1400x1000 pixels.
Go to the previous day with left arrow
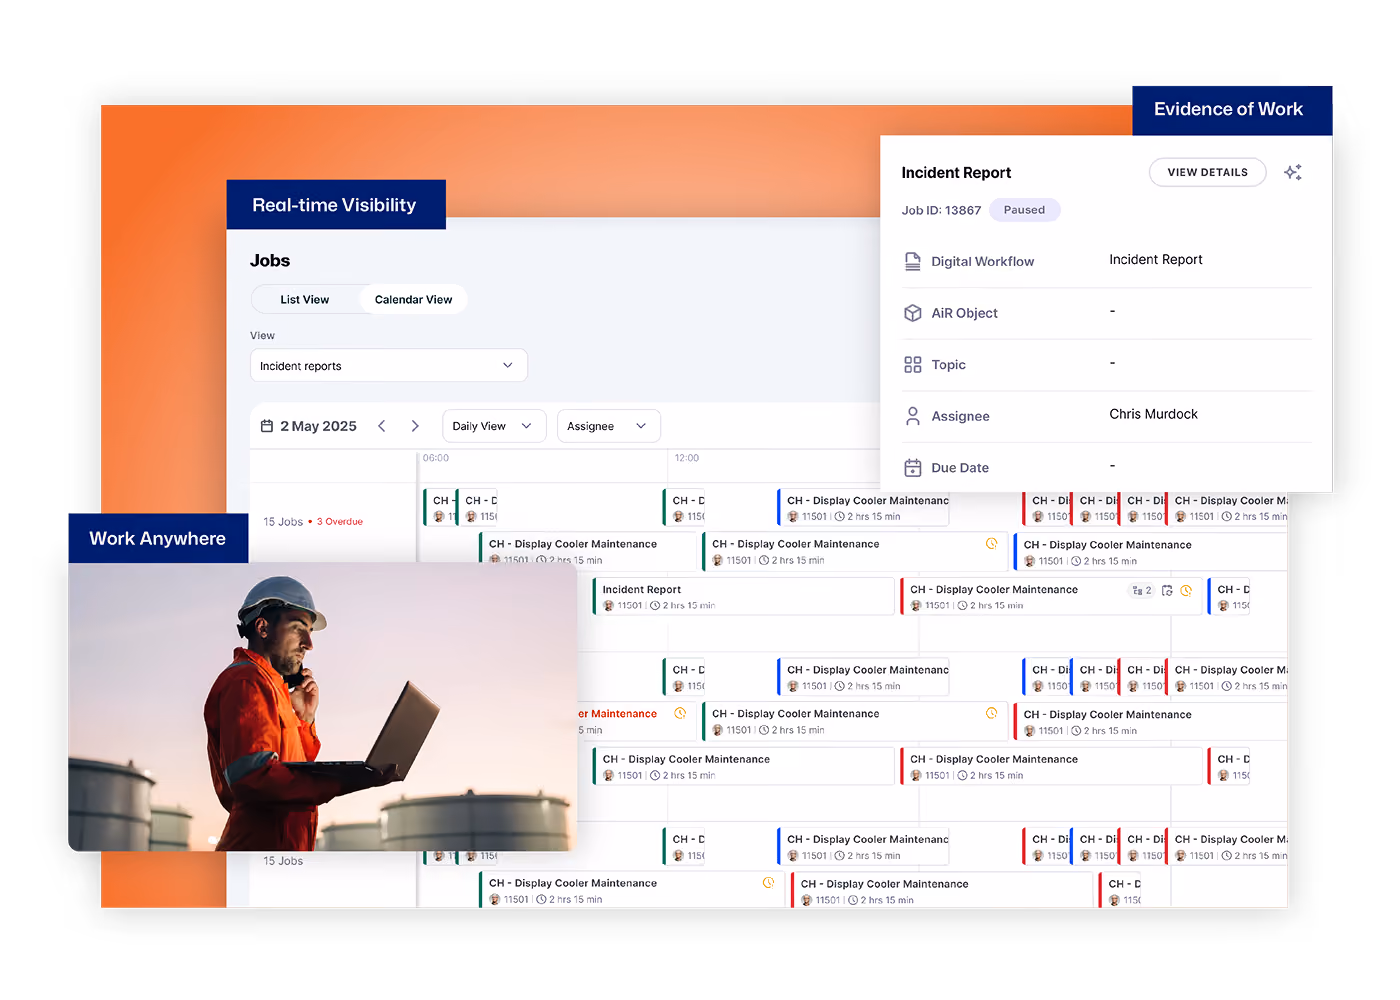382,426
